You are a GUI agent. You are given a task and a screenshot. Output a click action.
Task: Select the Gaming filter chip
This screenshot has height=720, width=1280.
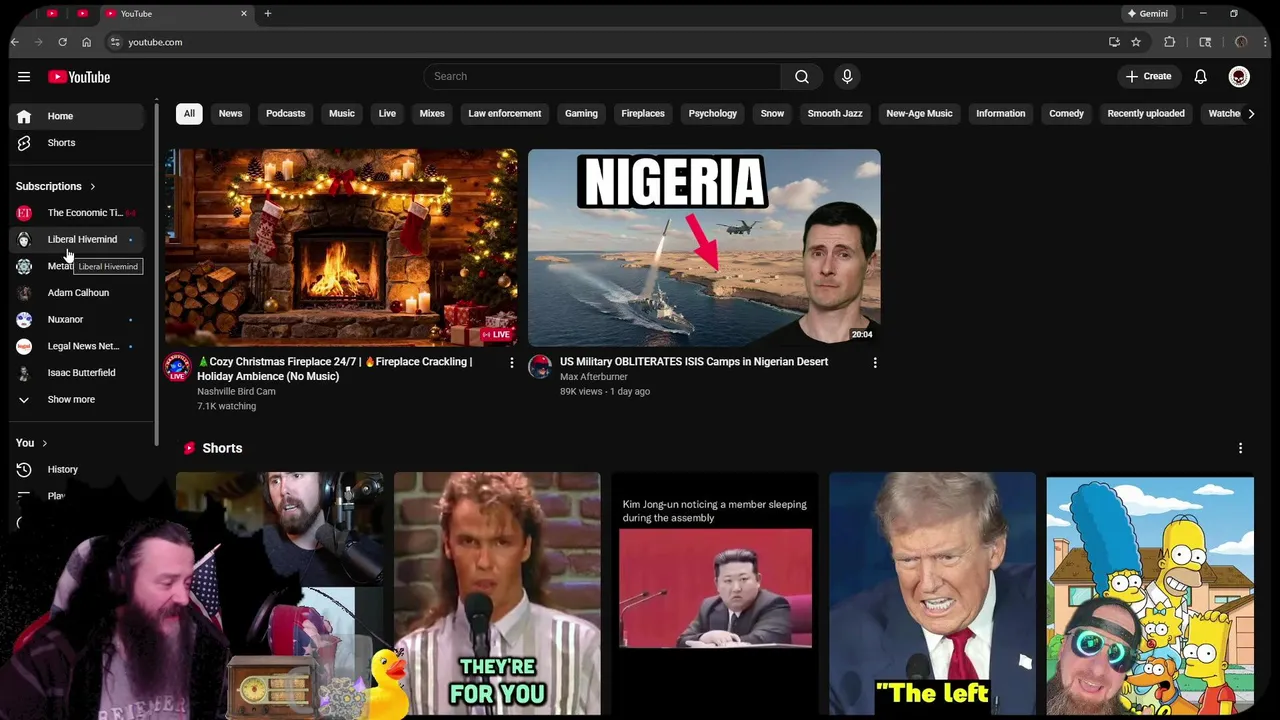[581, 114]
